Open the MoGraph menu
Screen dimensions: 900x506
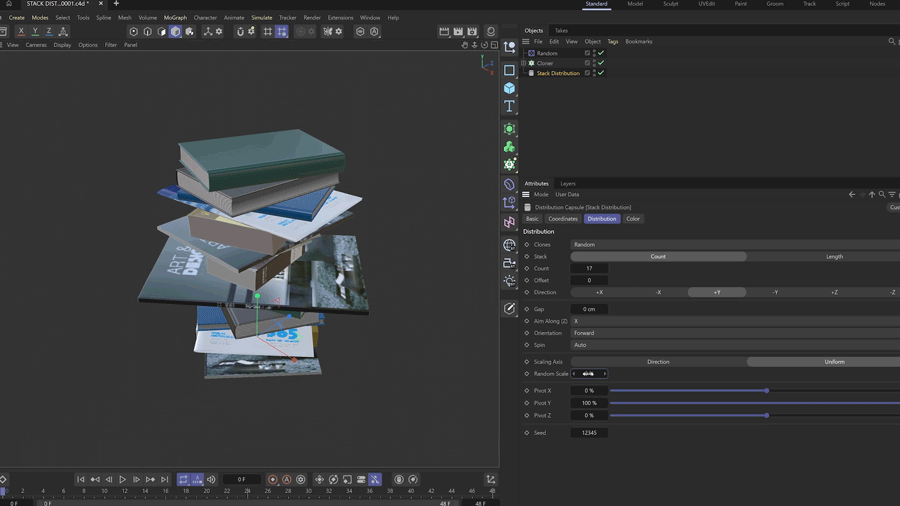point(175,17)
